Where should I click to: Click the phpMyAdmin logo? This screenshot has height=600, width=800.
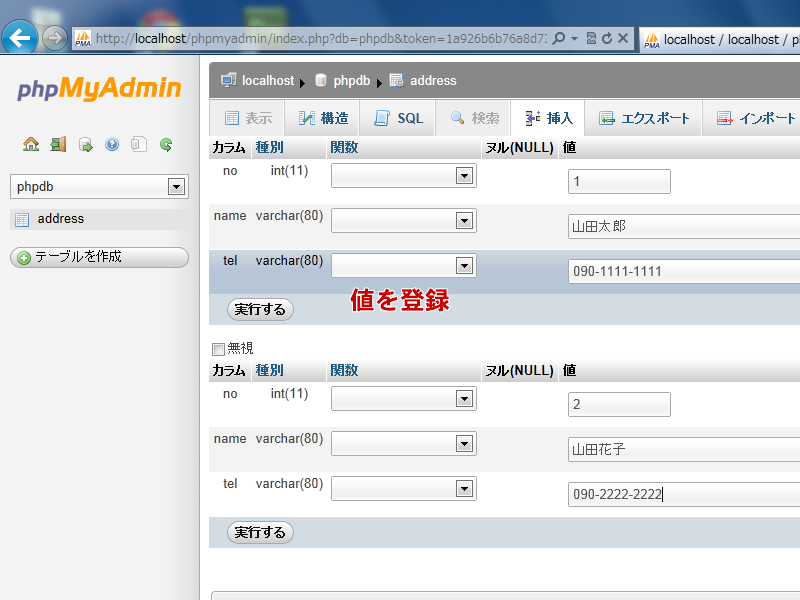pyautogui.click(x=99, y=89)
